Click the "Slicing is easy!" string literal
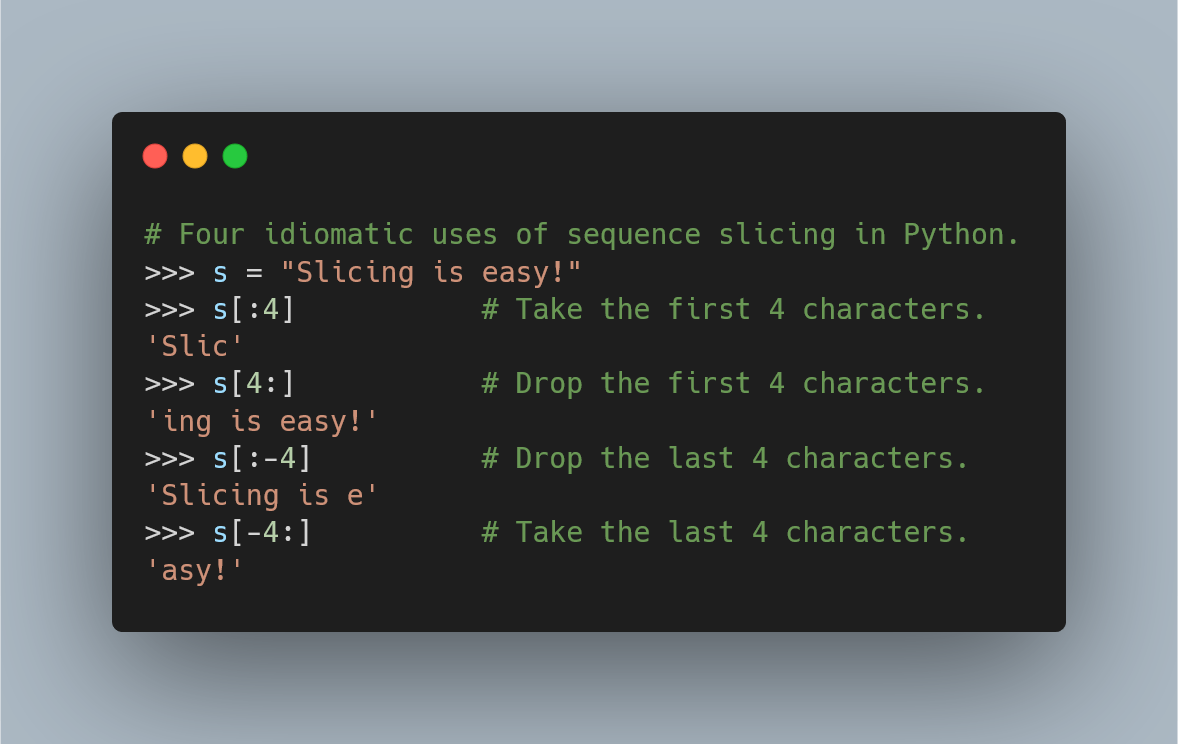This screenshot has width=1178, height=744. [431, 272]
